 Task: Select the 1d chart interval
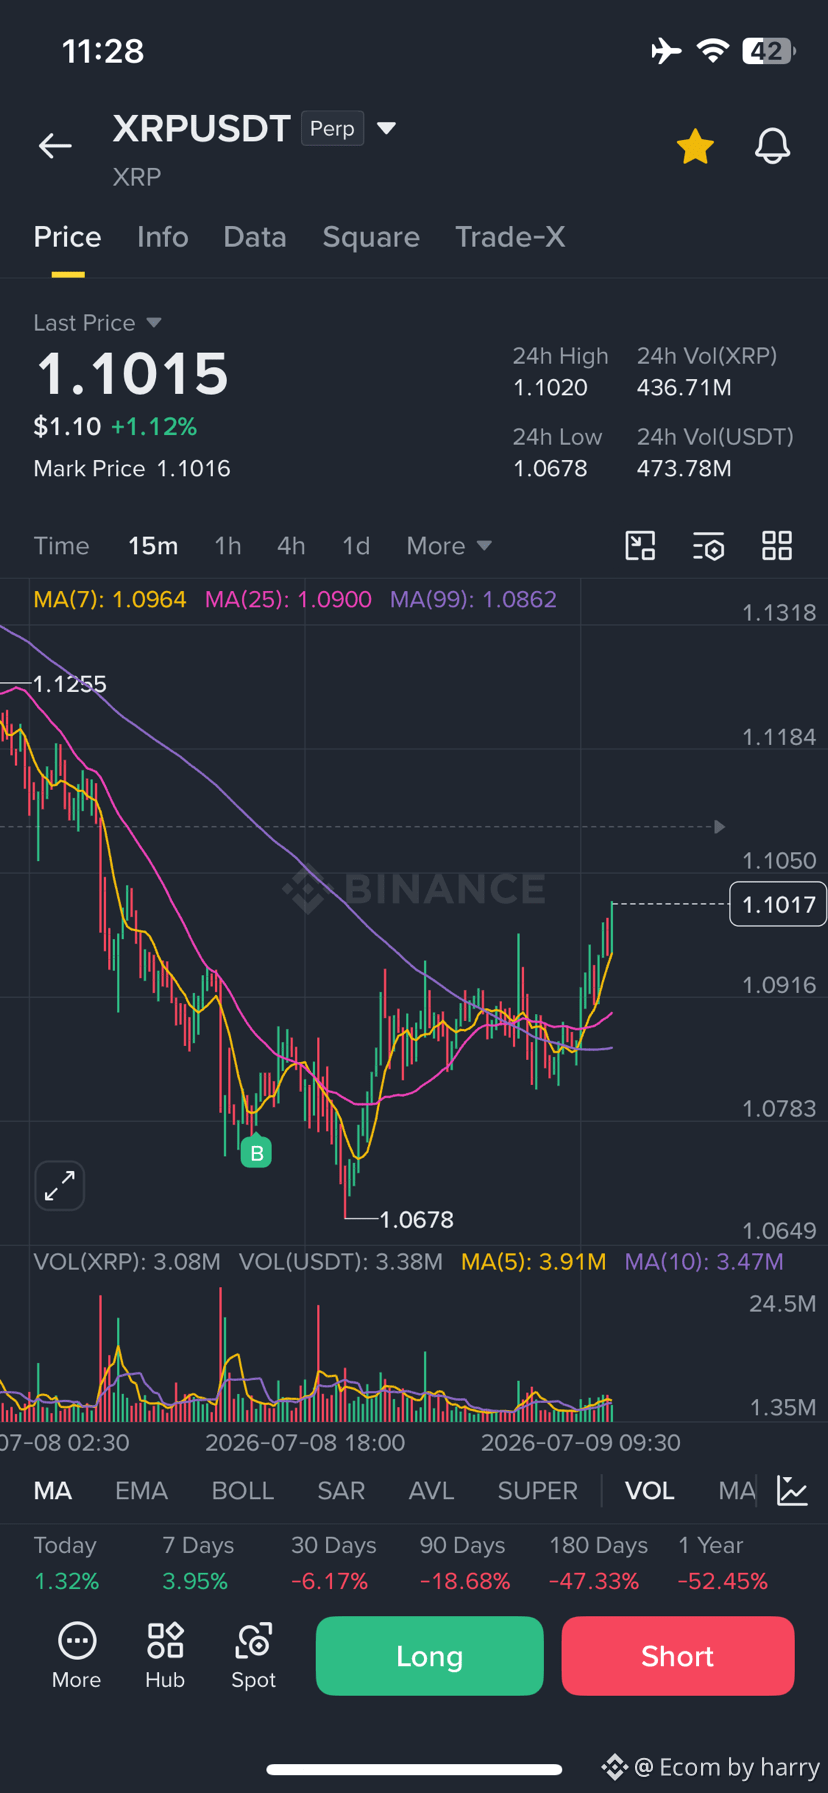(356, 546)
